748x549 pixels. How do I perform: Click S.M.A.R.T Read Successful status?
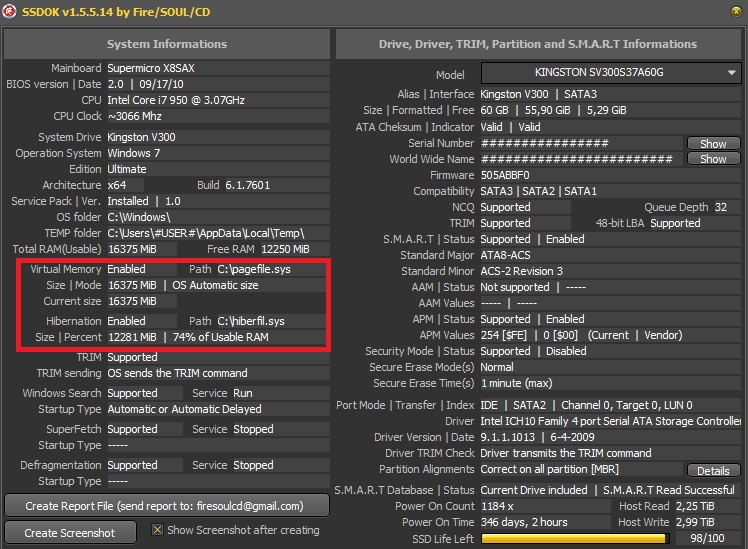click(x=669, y=490)
